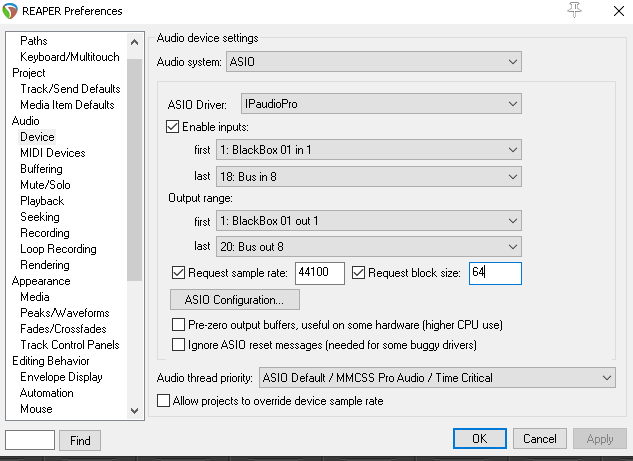Open last output Bus out 8 dropdown
The width and height of the screenshot is (633, 461).
tap(369, 247)
